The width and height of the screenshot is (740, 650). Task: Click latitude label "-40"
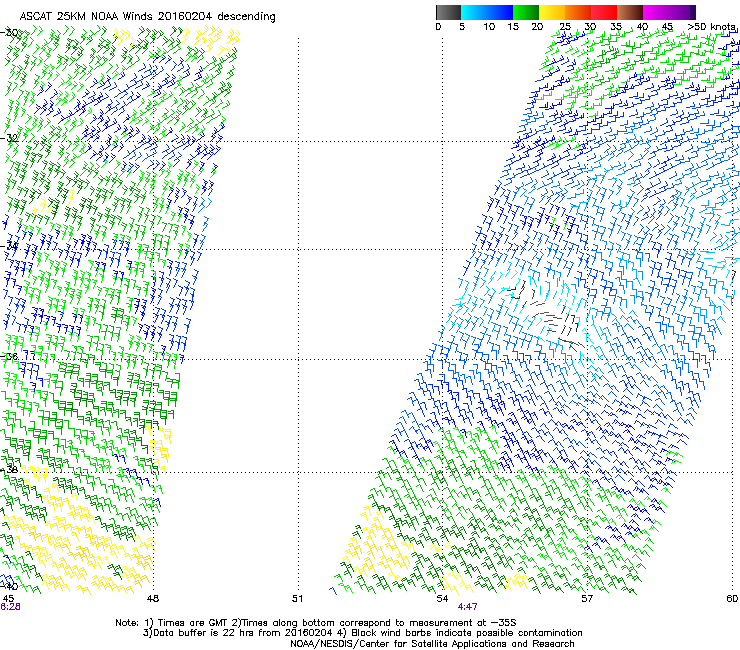9,586
